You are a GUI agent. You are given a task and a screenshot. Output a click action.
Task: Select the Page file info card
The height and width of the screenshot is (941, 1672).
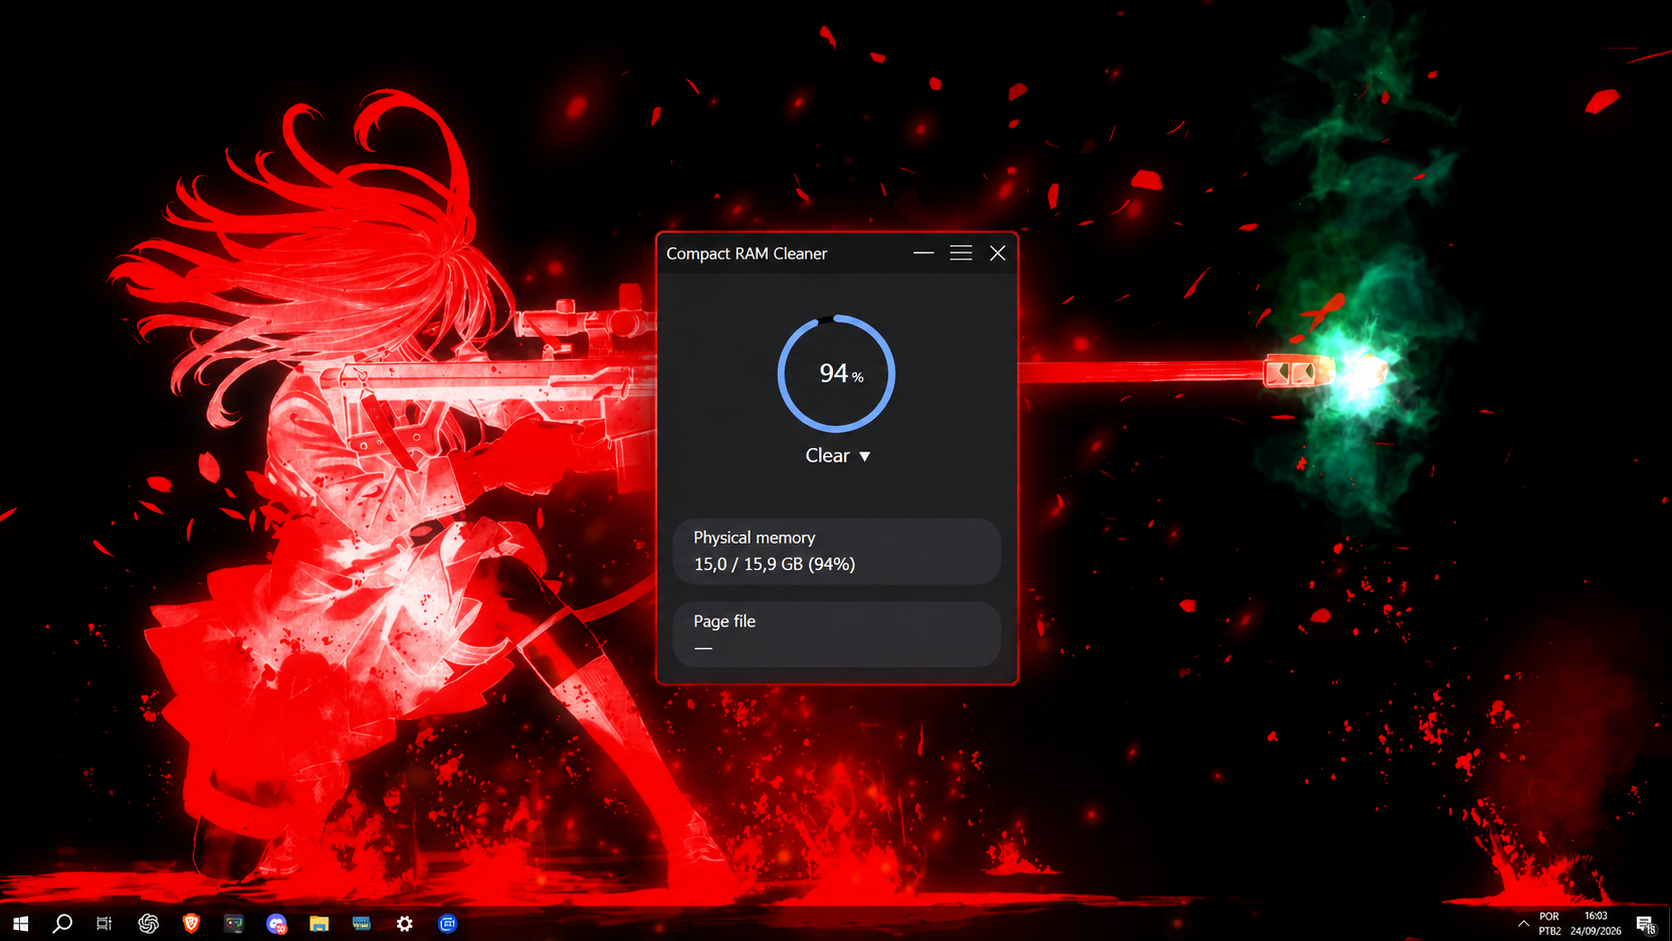point(837,634)
